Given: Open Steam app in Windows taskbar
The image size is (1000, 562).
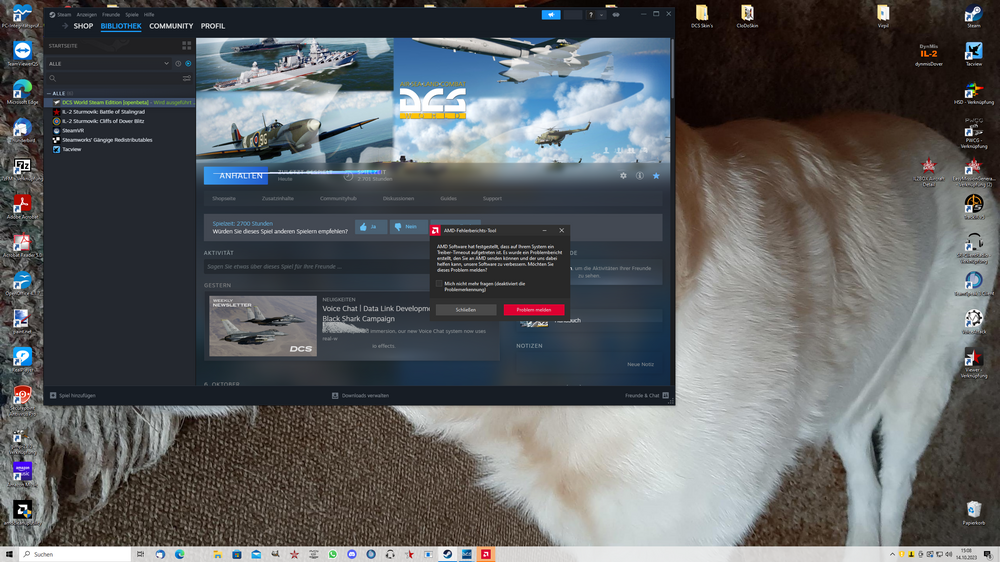Looking at the screenshot, I should tap(448, 554).
